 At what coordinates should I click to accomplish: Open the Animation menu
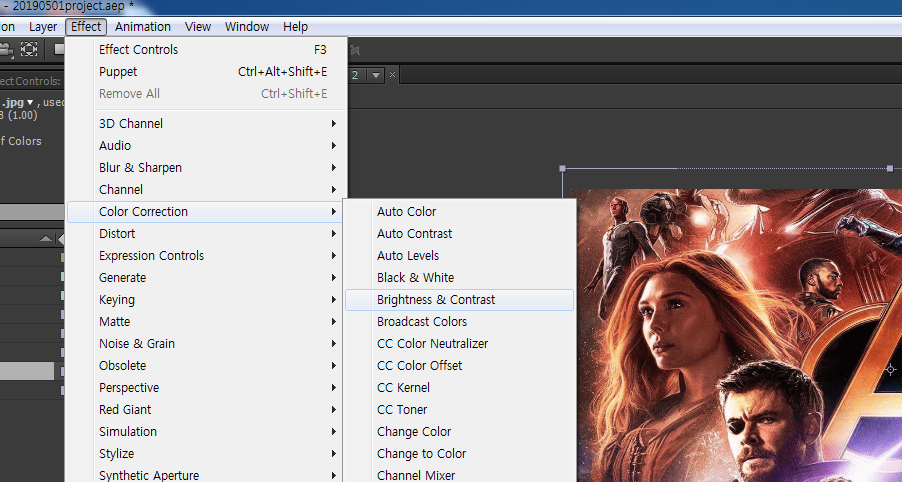coord(143,26)
